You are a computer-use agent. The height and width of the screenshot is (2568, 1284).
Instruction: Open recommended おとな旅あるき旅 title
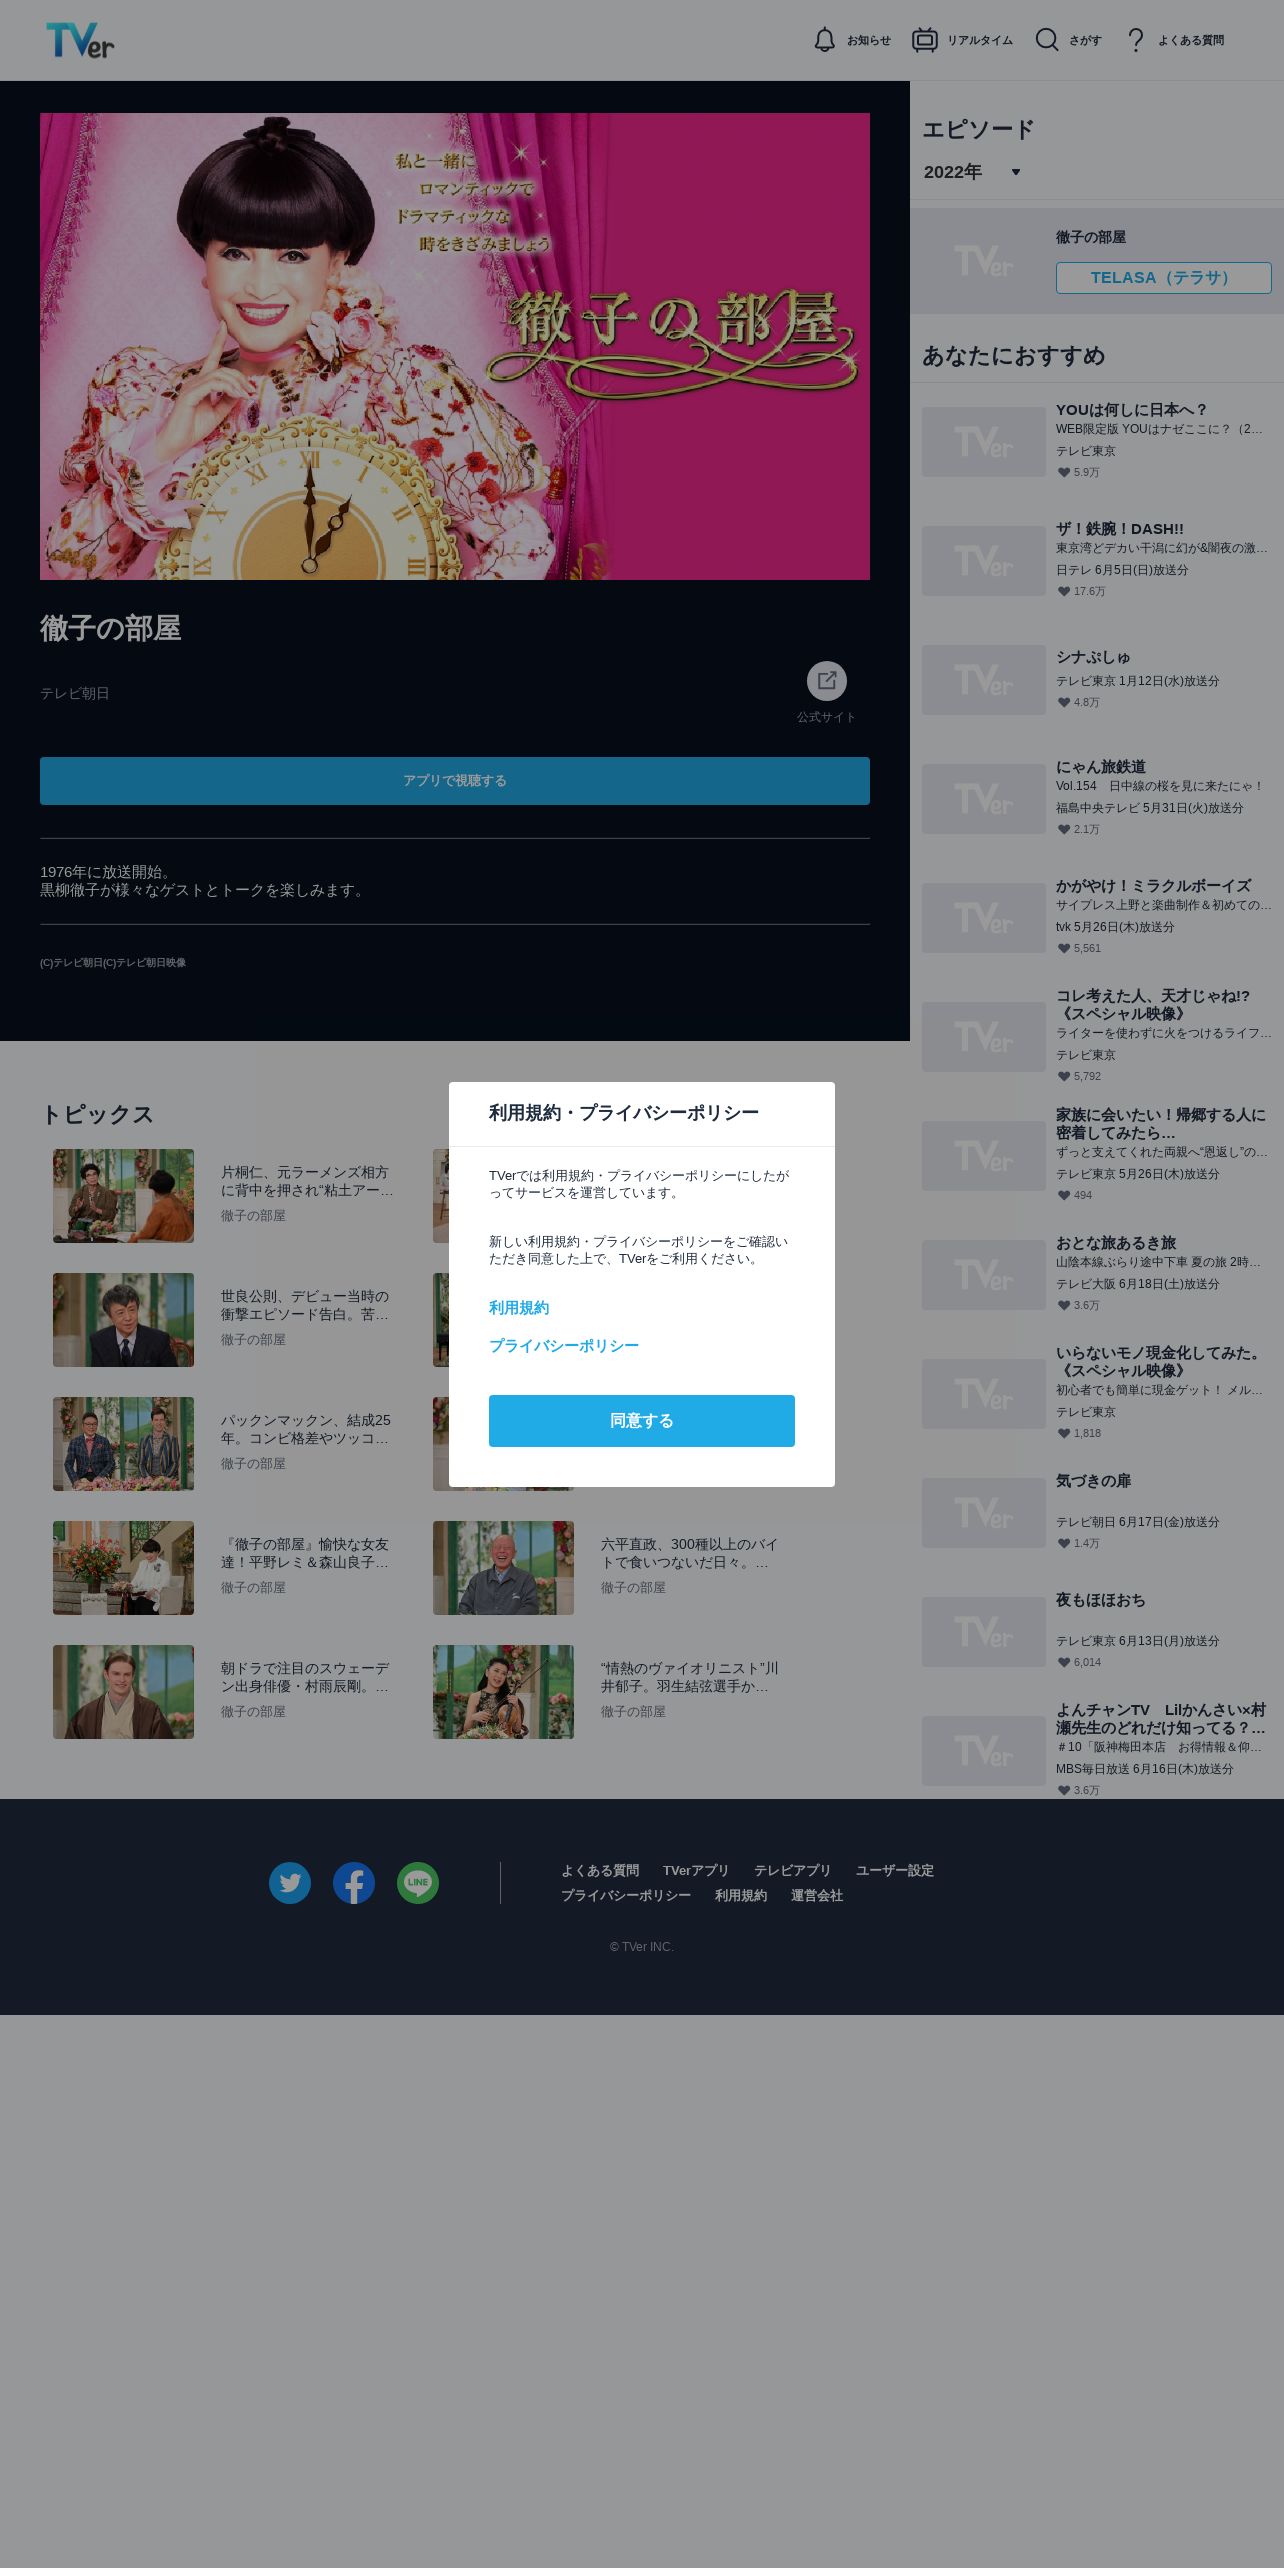[x=1116, y=1243]
